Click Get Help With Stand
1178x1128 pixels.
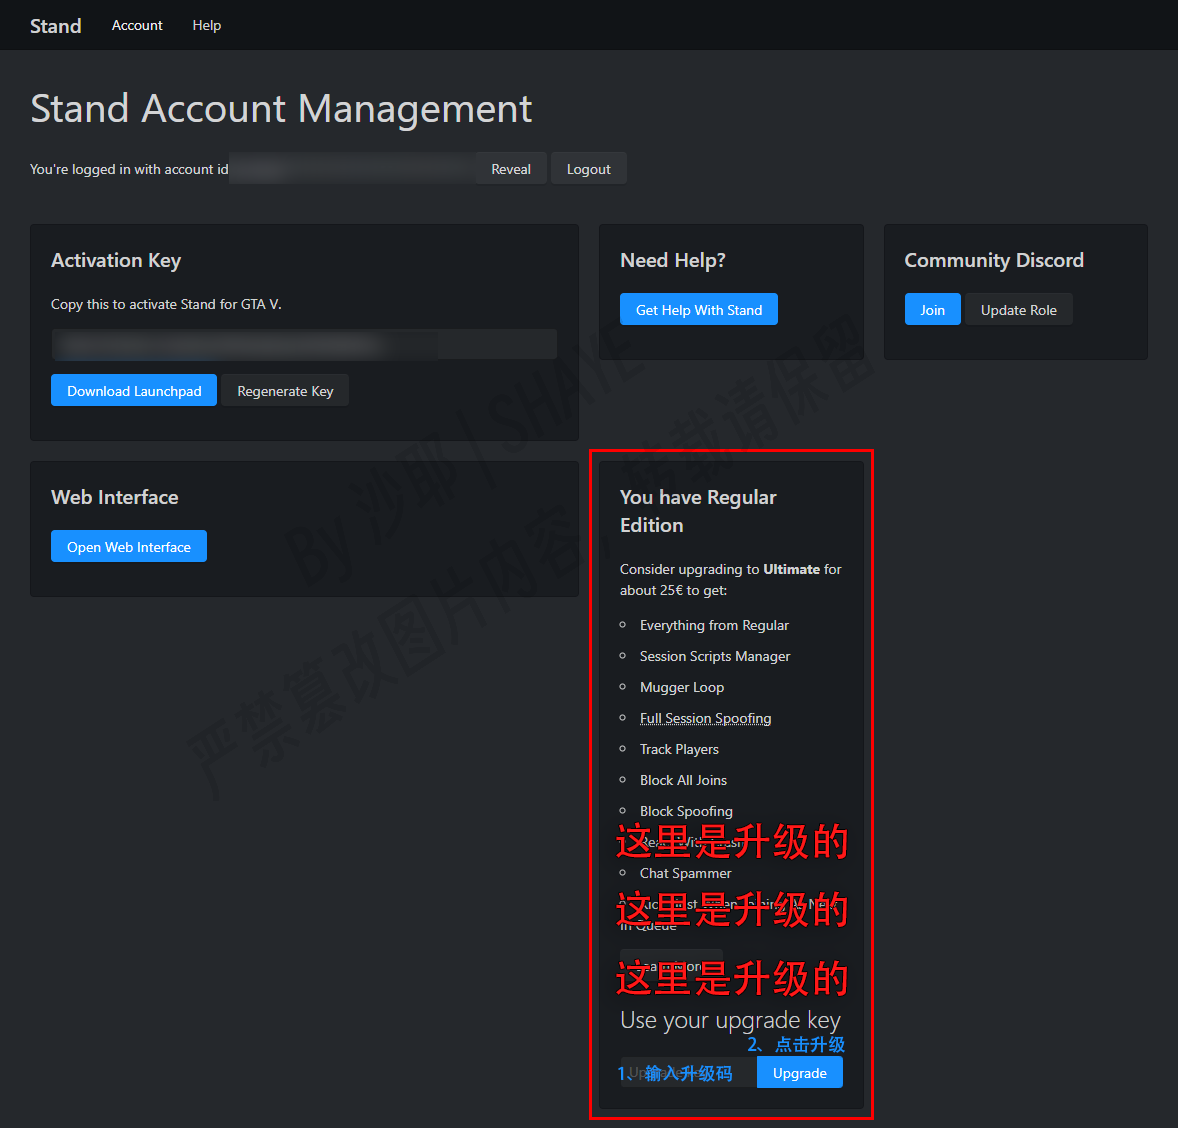tap(698, 310)
